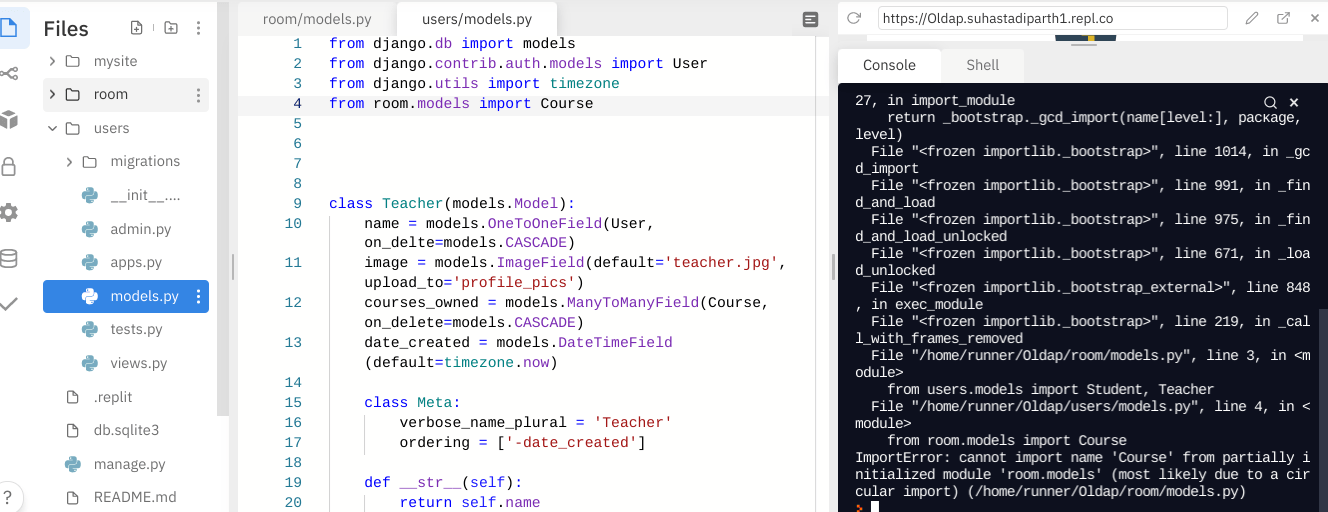Click 'class Meta:' line in editor
This screenshot has height=512, width=1328.
411,402
